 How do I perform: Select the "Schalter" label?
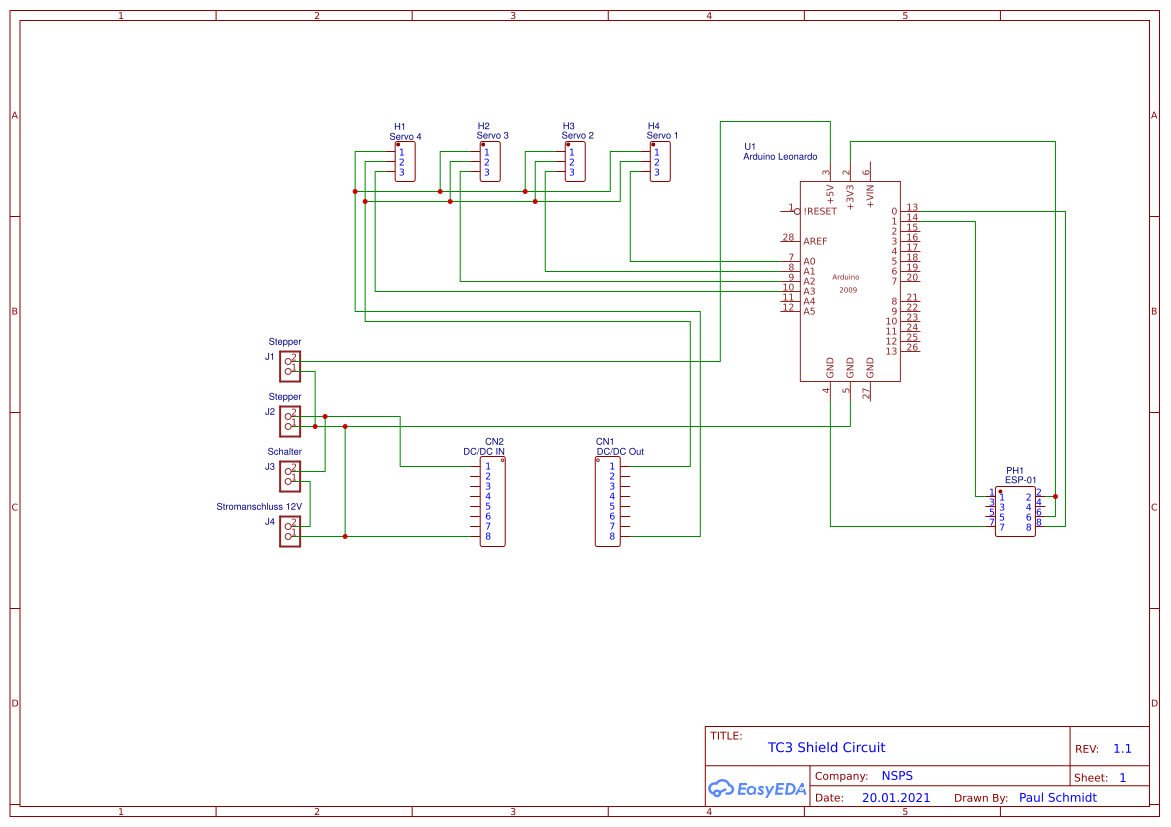coord(285,452)
